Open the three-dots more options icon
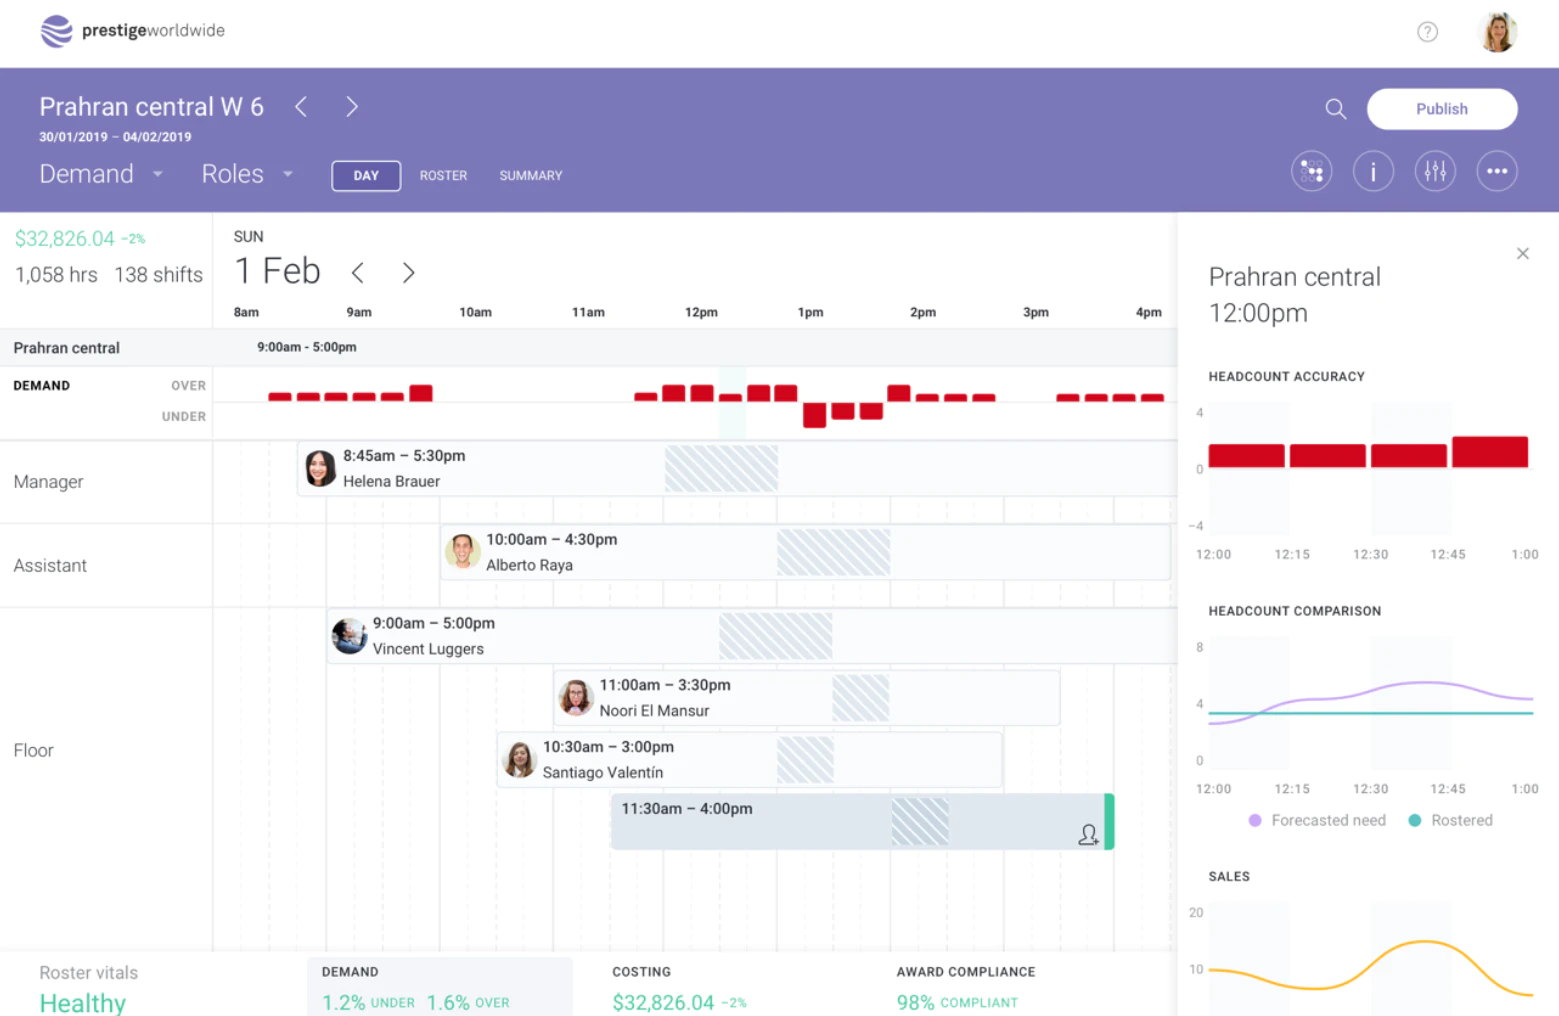 (x=1496, y=172)
